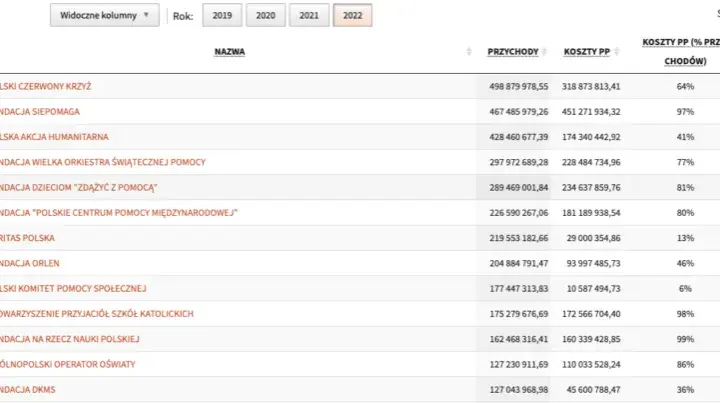Sort by KOSZTY PP column header
This screenshot has width=720, height=403.
586,52
